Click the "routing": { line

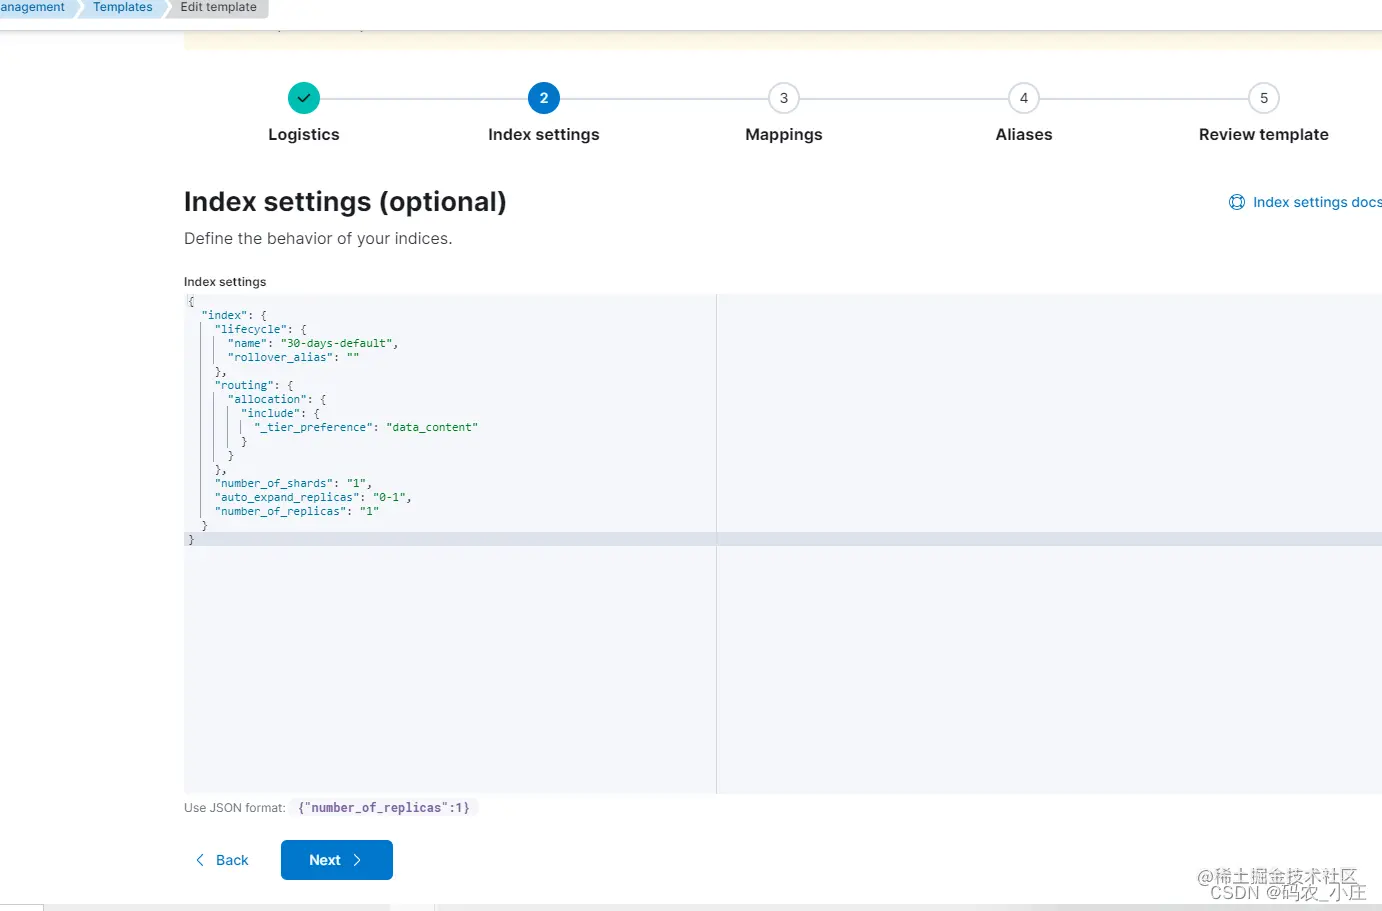254,385
